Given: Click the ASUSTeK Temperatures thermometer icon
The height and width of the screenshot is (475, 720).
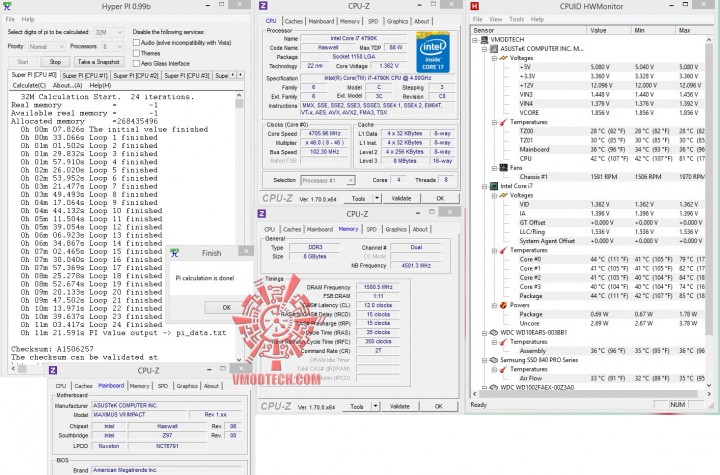Looking at the screenshot, I should tap(503, 122).
